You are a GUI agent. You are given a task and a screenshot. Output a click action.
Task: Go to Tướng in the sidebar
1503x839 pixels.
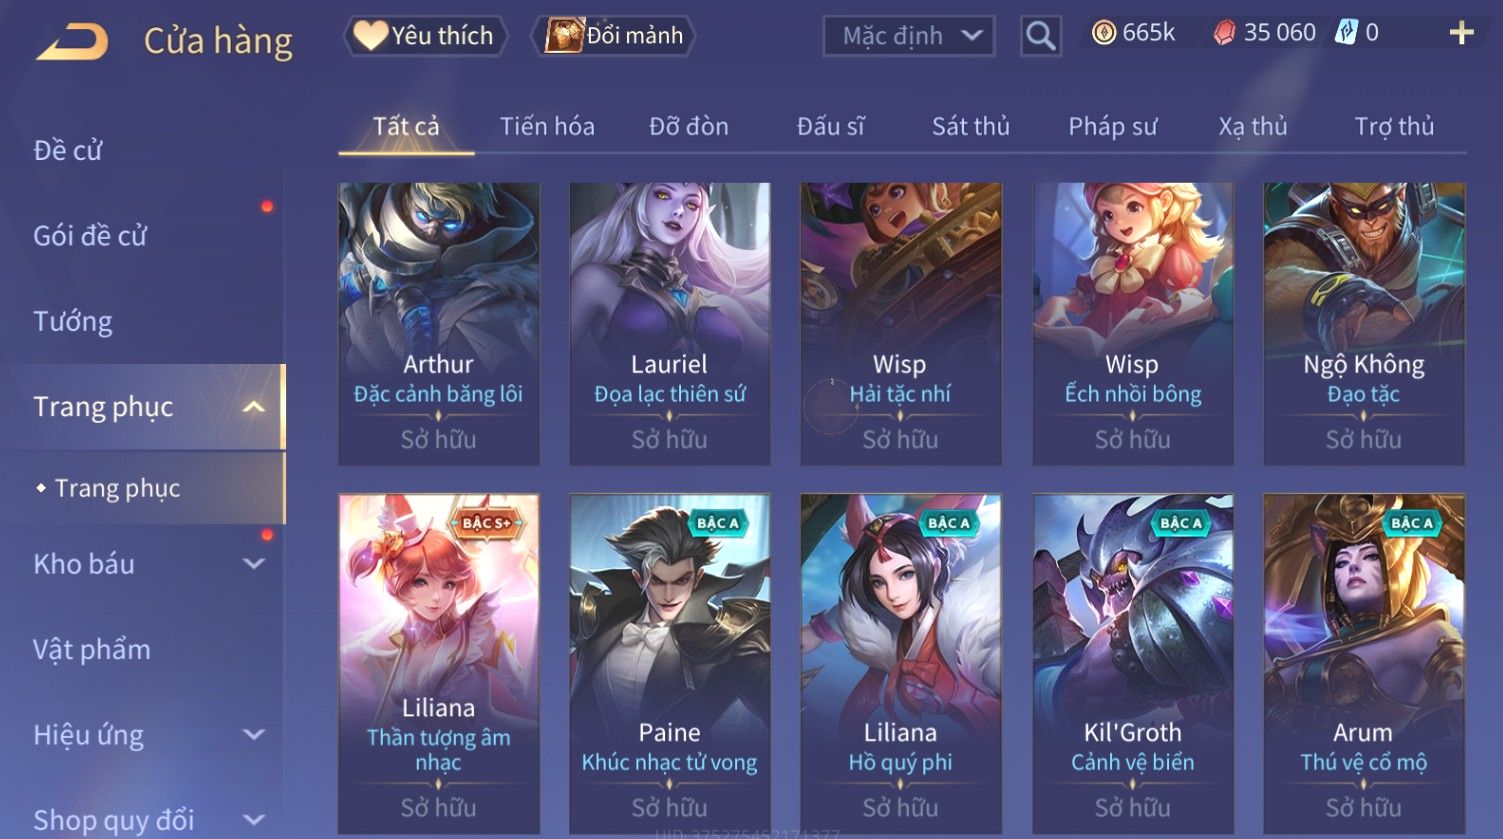pos(73,321)
